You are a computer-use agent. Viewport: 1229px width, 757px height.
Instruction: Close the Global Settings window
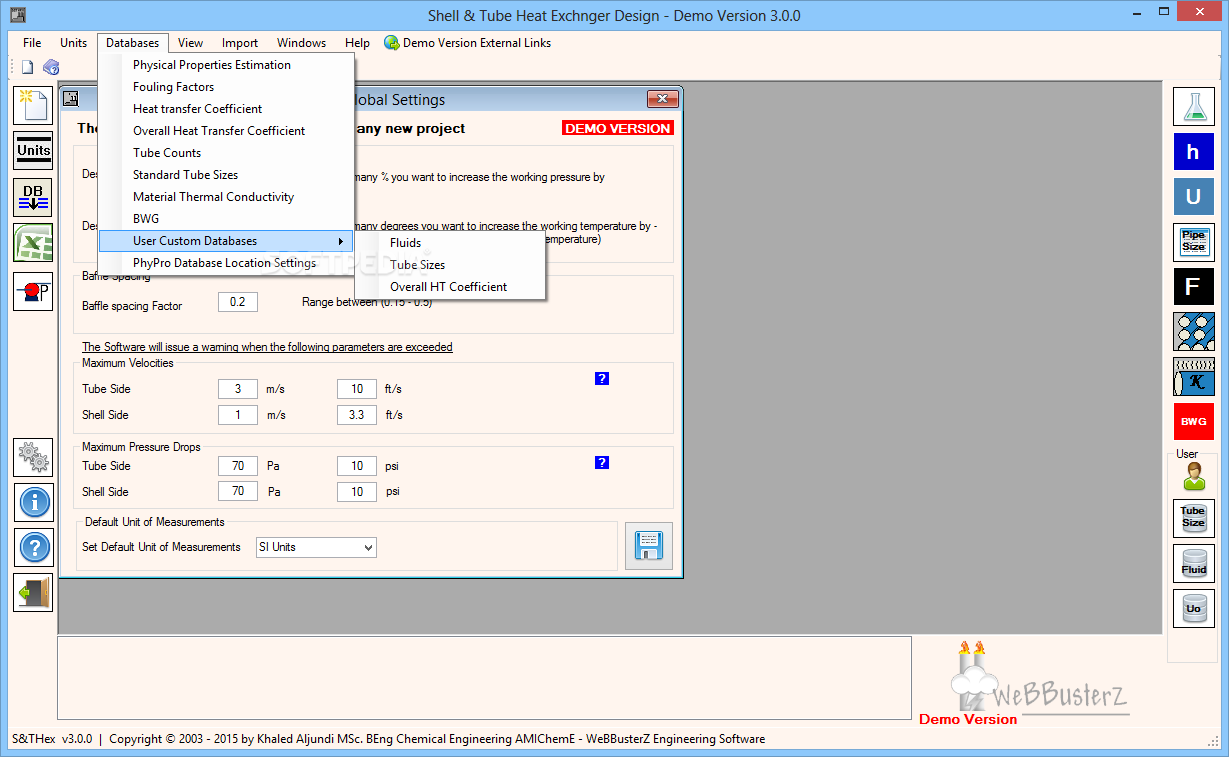(662, 99)
